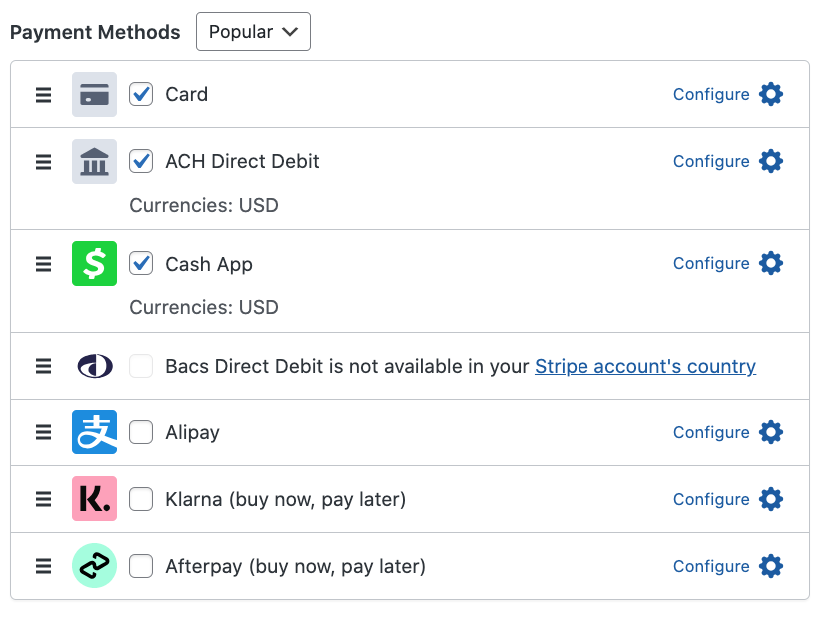The height and width of the screenshot is (619, 823).
Task: Open the Popular payment methods dropdown
Action: tap(253, 32)
